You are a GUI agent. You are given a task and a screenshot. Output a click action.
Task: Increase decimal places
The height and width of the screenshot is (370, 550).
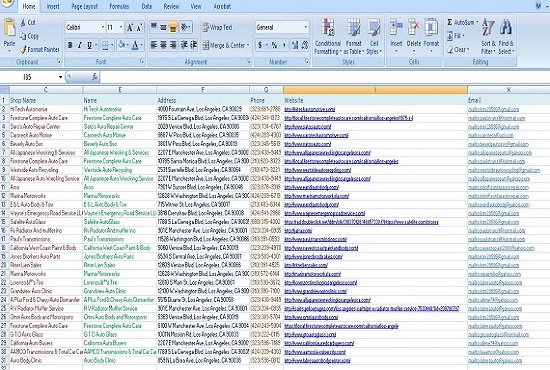(295, 45)
